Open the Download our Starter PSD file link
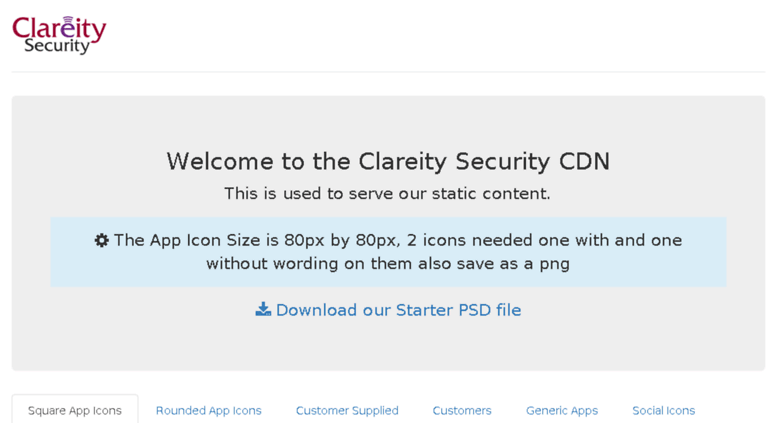777x423 pixels. click(x=388, y=310)
